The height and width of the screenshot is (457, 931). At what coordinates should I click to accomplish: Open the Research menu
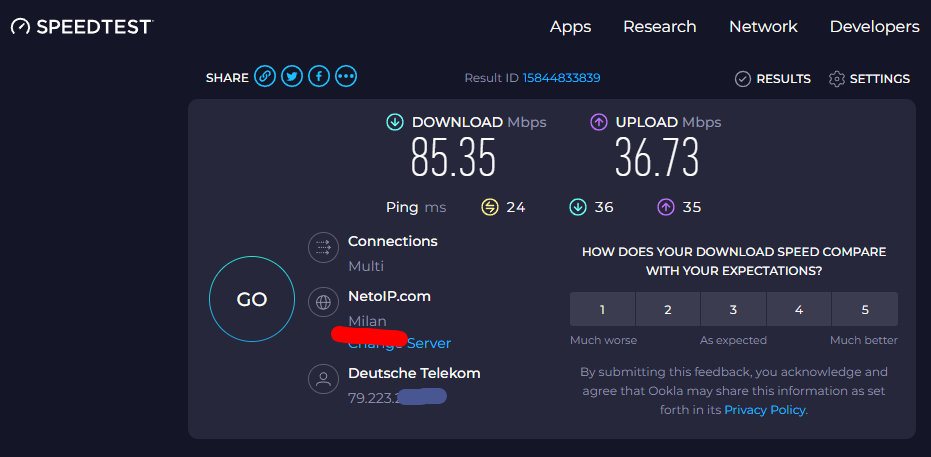(x=660, y=27)
